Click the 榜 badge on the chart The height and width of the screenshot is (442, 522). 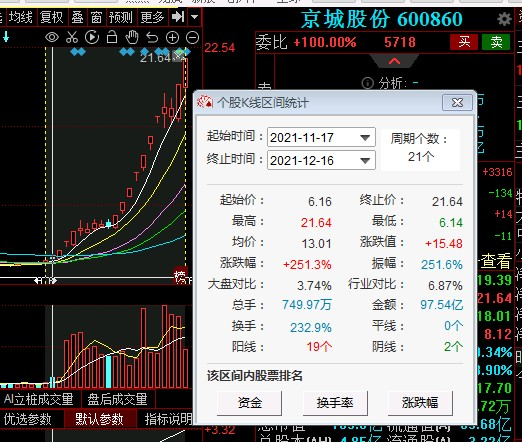[x=180, y=275]
